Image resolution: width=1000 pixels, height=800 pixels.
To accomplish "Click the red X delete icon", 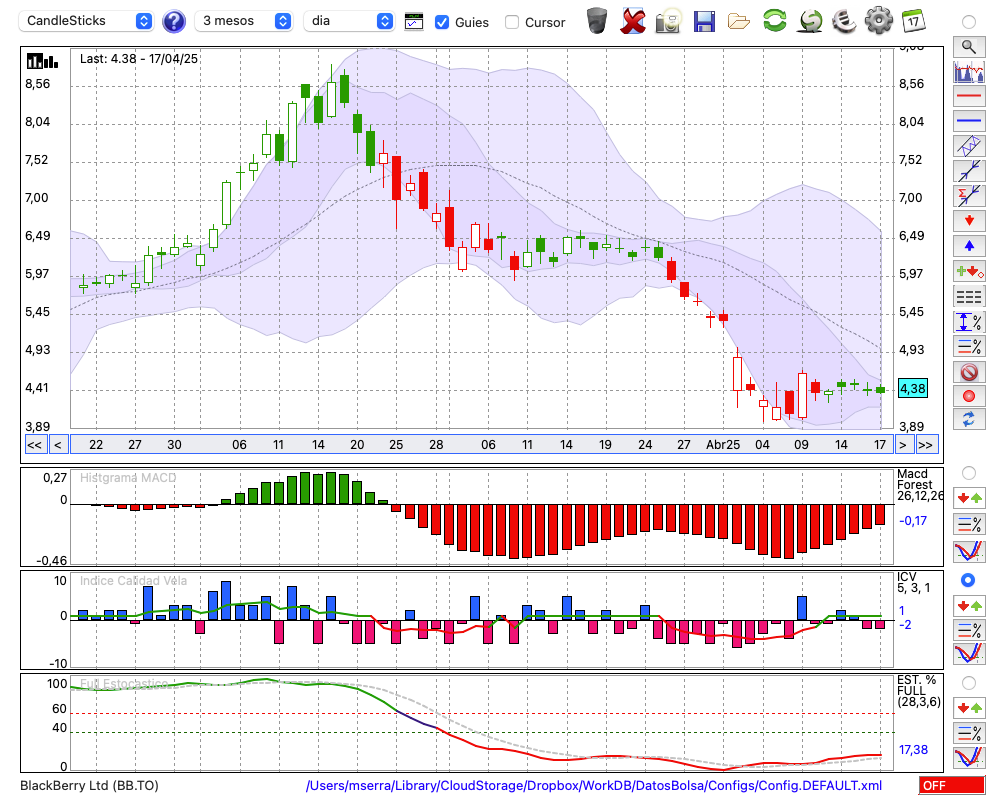I will 633,21.
